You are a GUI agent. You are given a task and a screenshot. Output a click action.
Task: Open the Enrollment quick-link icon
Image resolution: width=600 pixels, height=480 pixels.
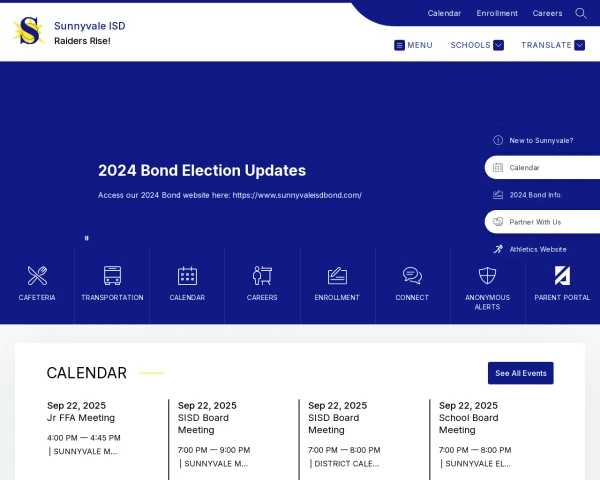337,275
